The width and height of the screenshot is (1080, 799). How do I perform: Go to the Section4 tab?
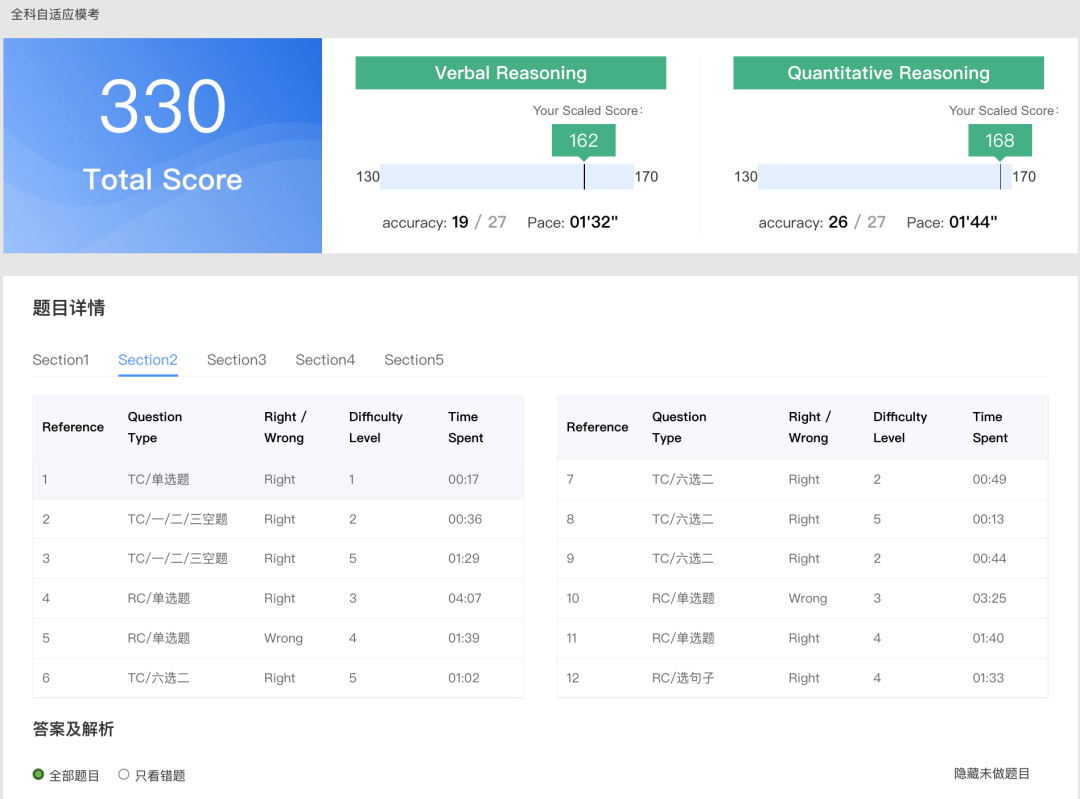(x=325, y=360)
